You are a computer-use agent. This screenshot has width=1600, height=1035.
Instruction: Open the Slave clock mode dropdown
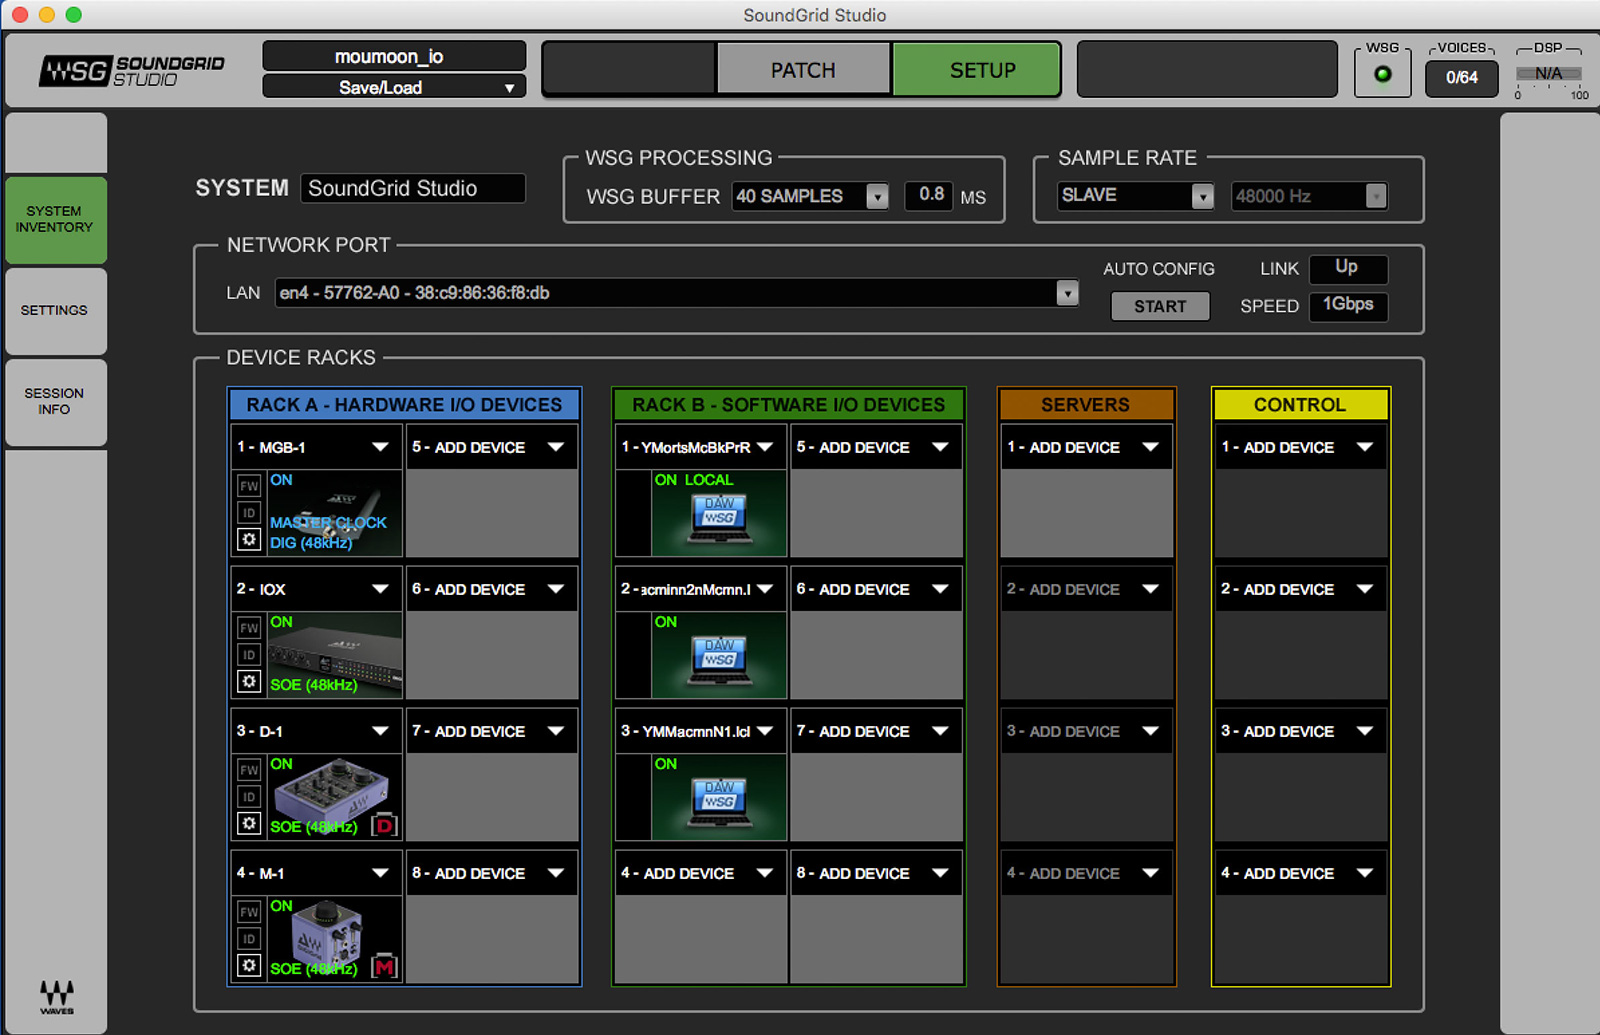pos(1136,196)
